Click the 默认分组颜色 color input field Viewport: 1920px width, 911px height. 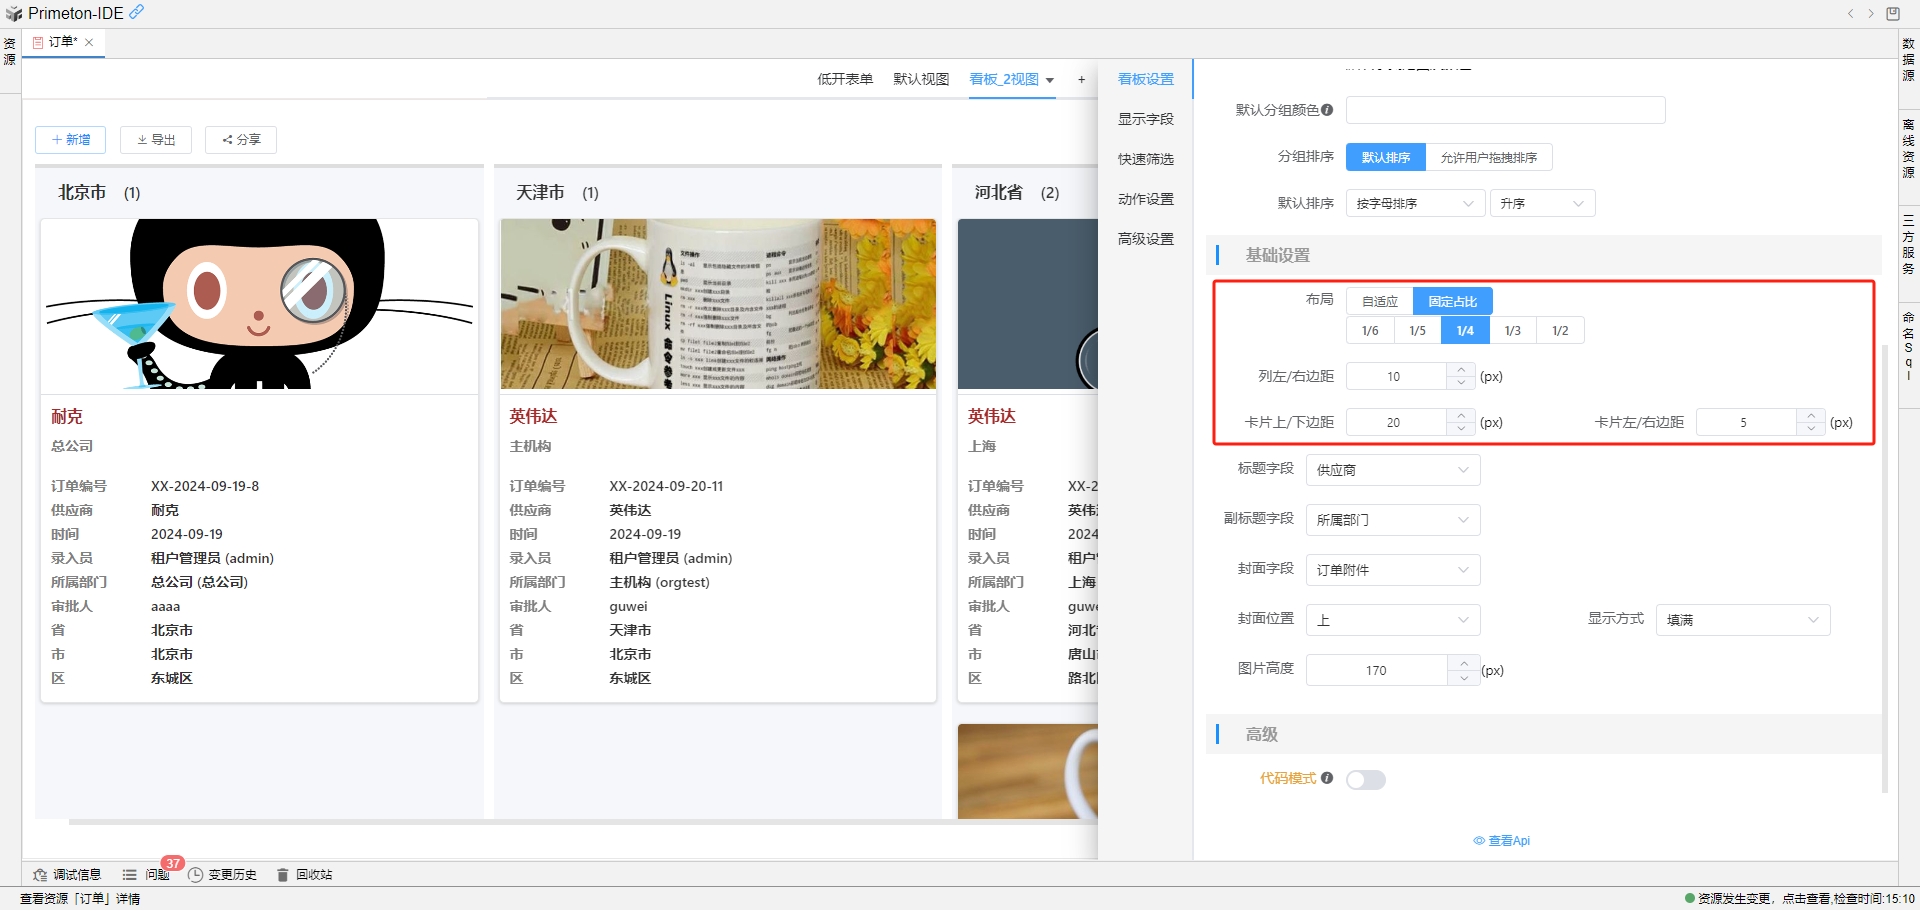point(1504,110)
